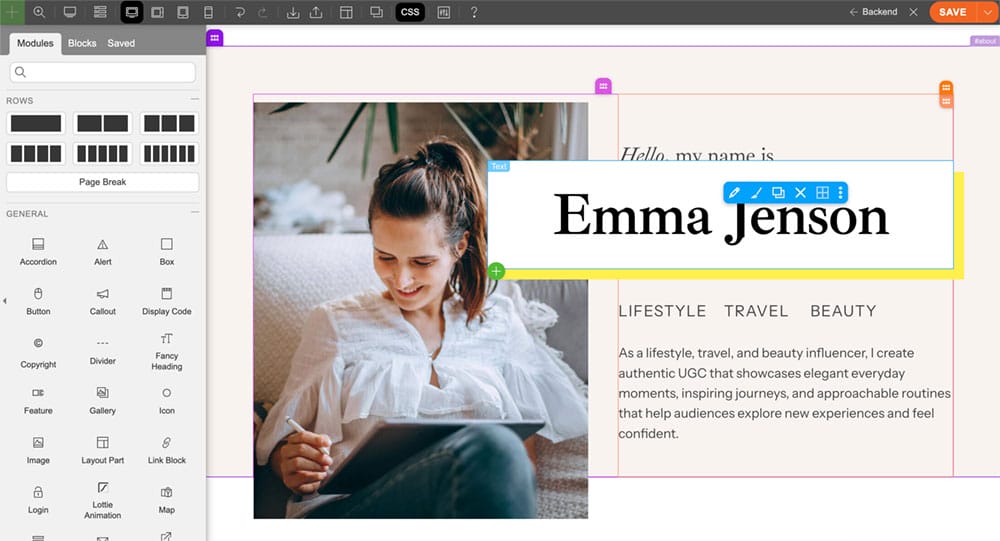Switch to the Blocks tab

[x=82, y=43]
